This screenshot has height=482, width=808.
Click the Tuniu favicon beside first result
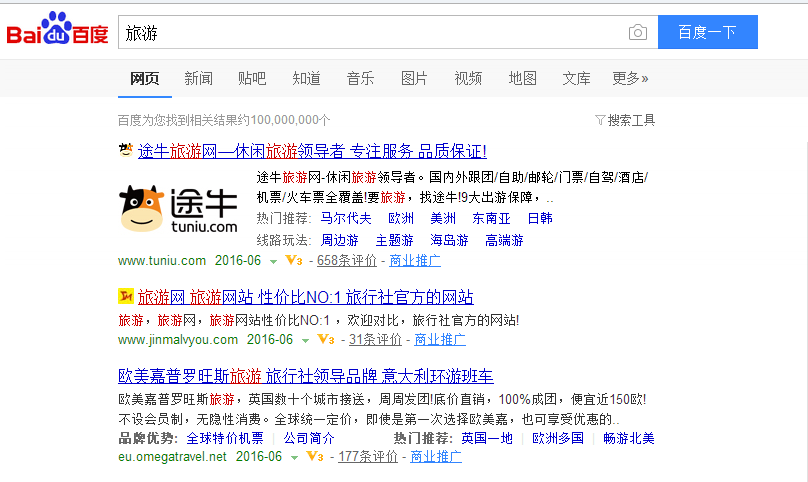click(125, 151)
